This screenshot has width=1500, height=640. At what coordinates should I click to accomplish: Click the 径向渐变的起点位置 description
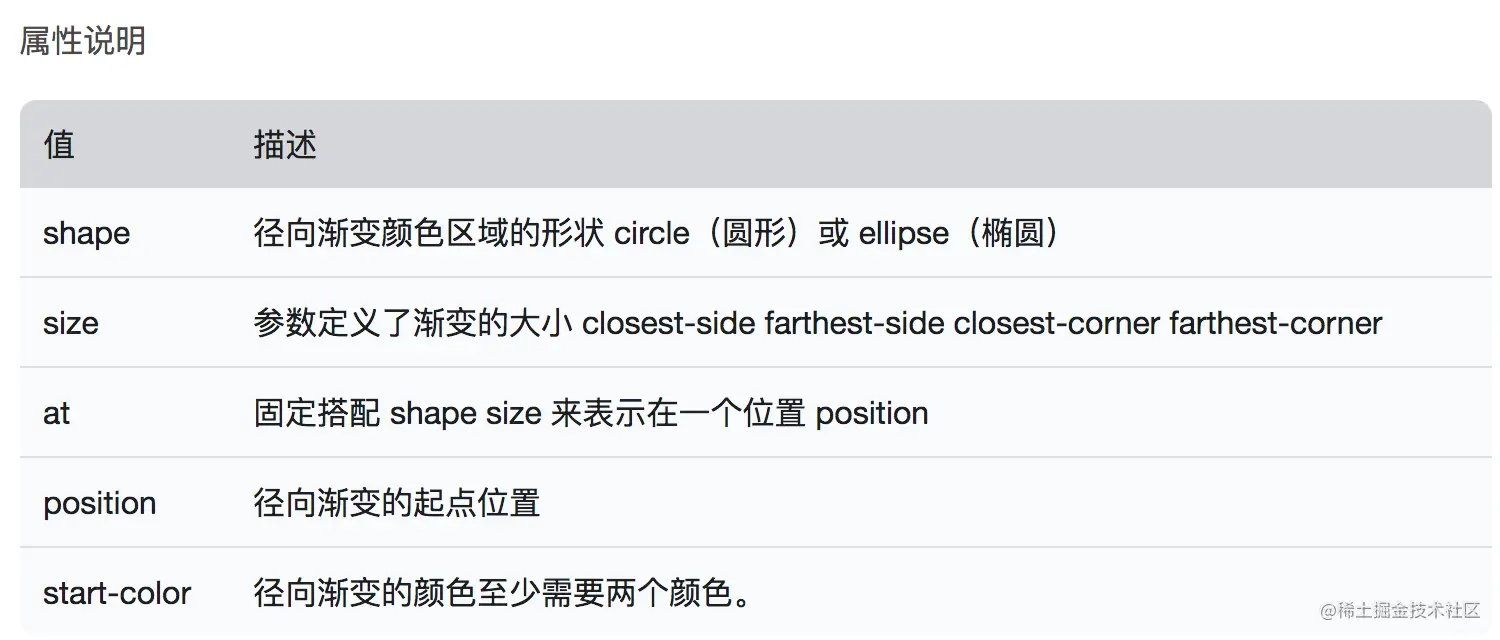coord(397,503)
